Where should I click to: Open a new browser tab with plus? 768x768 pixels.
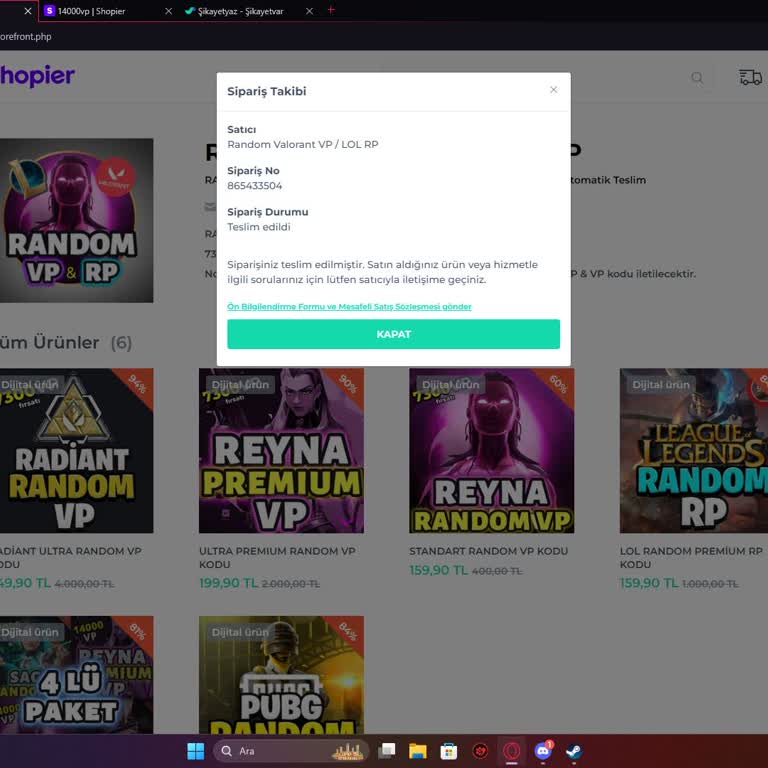(331, 10)
